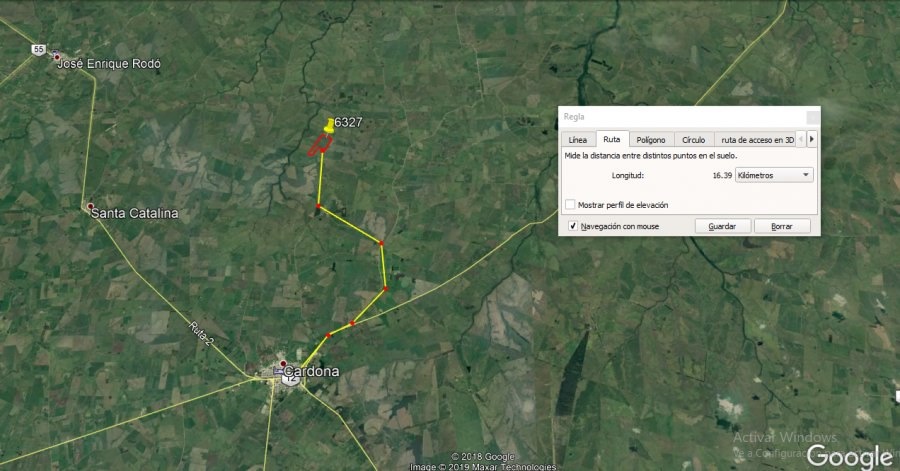Switch to the Polígono tab
The height and width of the screenshot is (471, 900).
pyautogui.click(x=651, y=139)
